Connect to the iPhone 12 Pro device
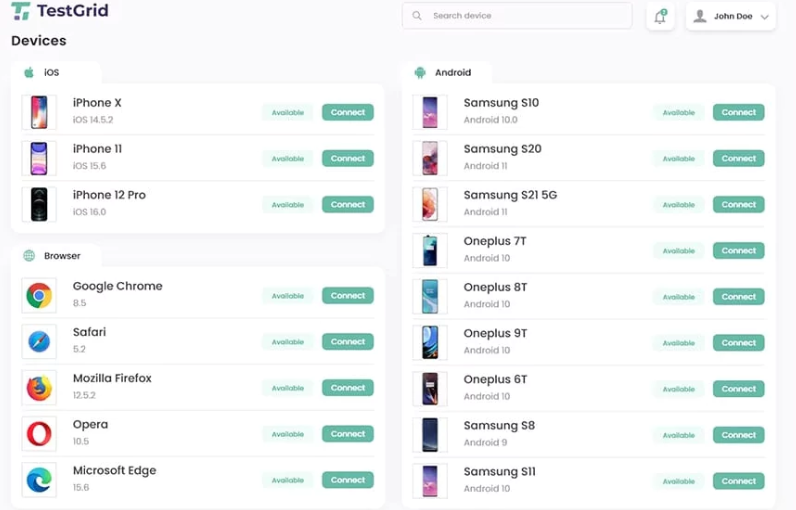Viewport: 796px width, 510px height. tap(348, 205)
